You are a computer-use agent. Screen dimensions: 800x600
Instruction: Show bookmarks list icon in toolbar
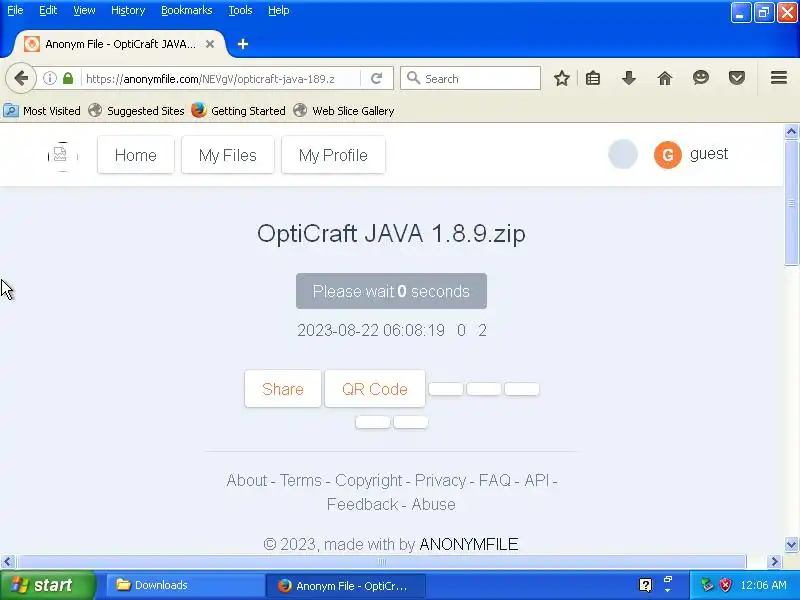[593, 79]
